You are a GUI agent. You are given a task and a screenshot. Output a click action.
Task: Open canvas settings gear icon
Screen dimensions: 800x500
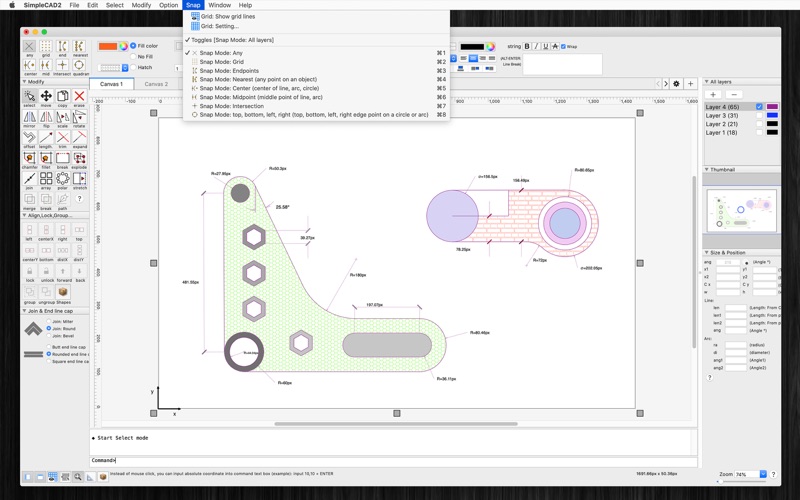pyautogui.click(x=676, y=84)
